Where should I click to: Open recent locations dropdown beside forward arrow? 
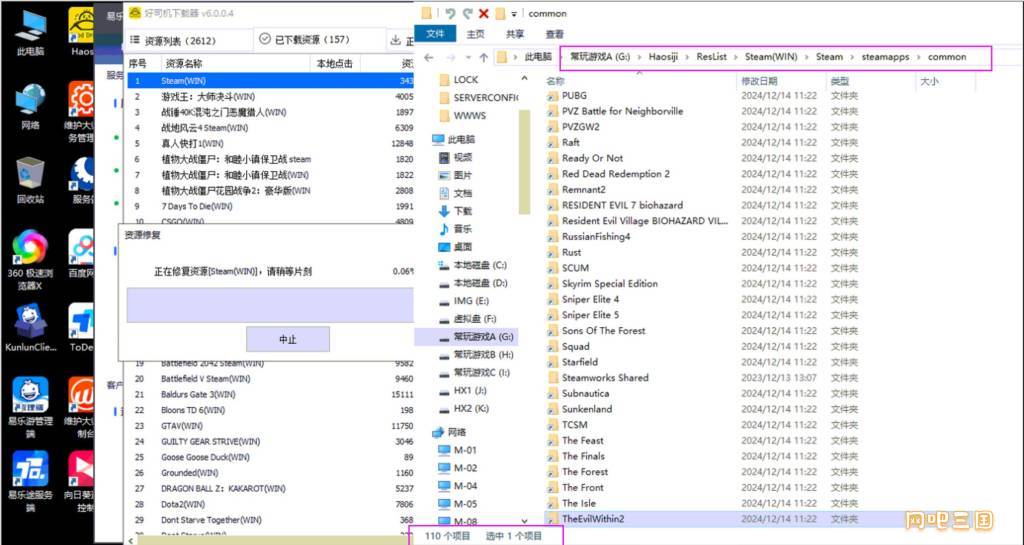pos(468,57)
